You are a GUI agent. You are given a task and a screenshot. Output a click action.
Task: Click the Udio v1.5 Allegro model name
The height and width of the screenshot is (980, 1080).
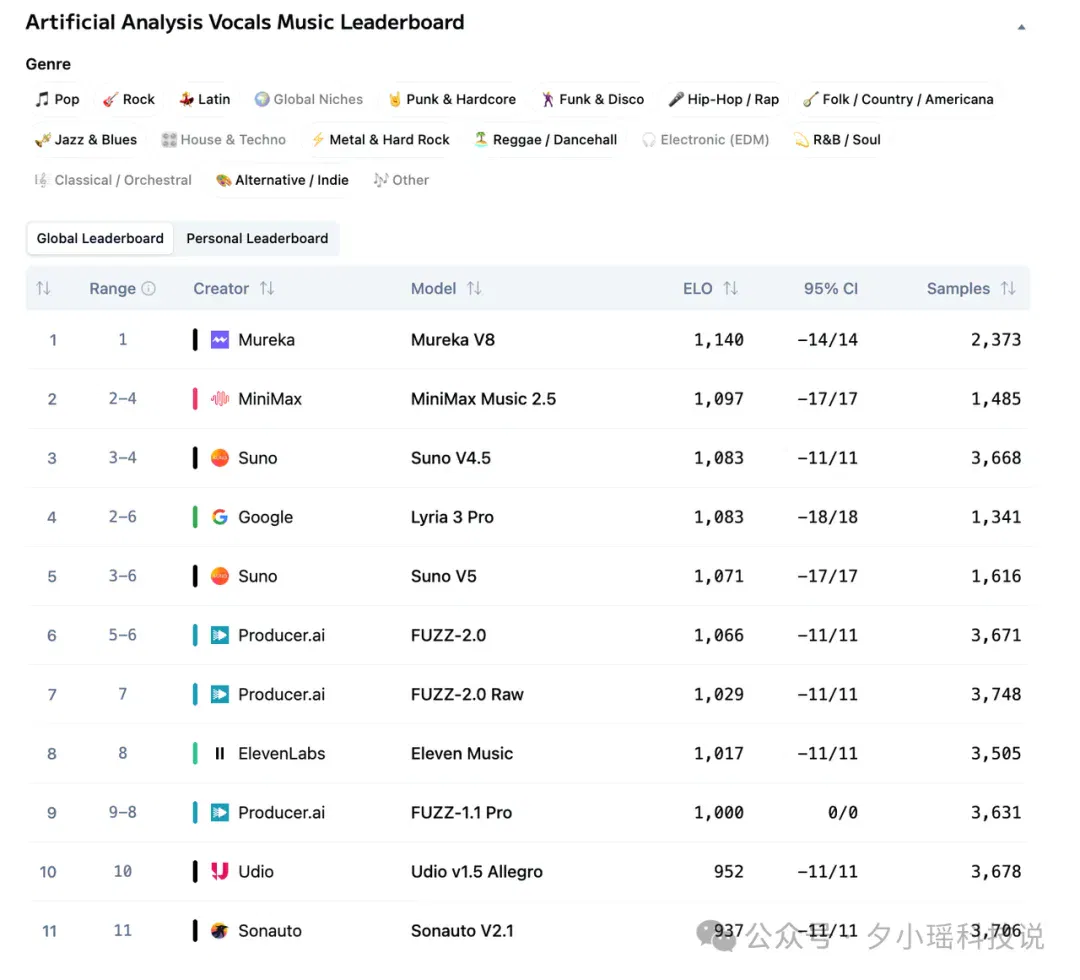[477, 871]
